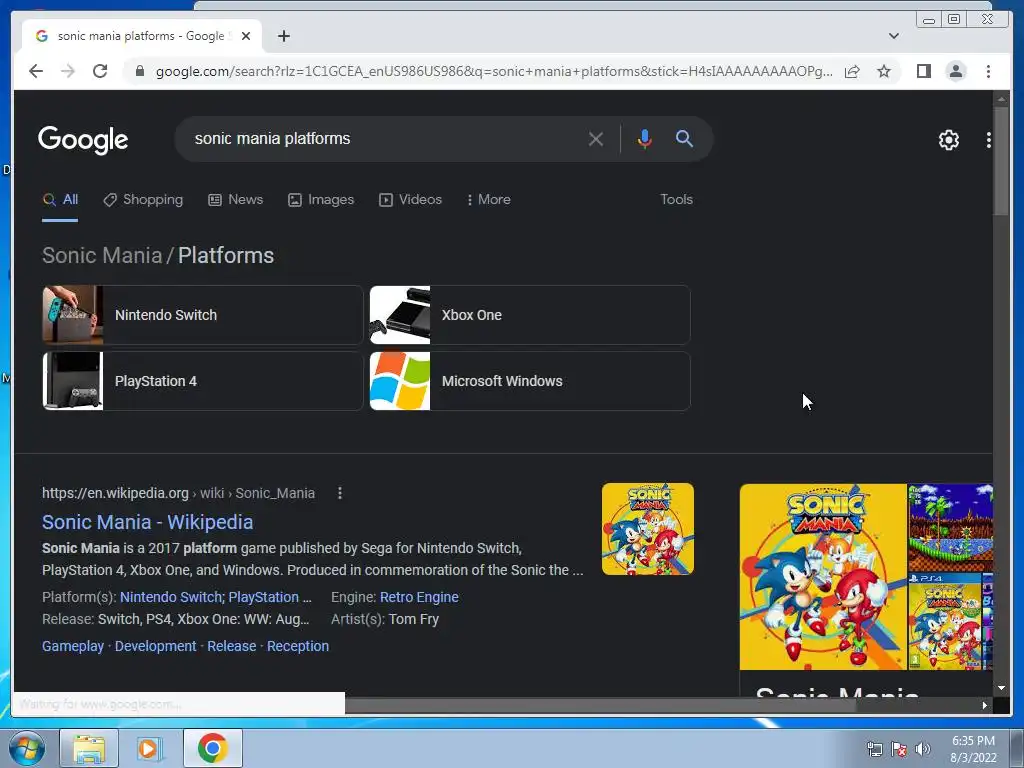The image size is (1024, 768).
Task: Click Nintendo Switch link in Platform(s)
Action: [x=172, y=597]
